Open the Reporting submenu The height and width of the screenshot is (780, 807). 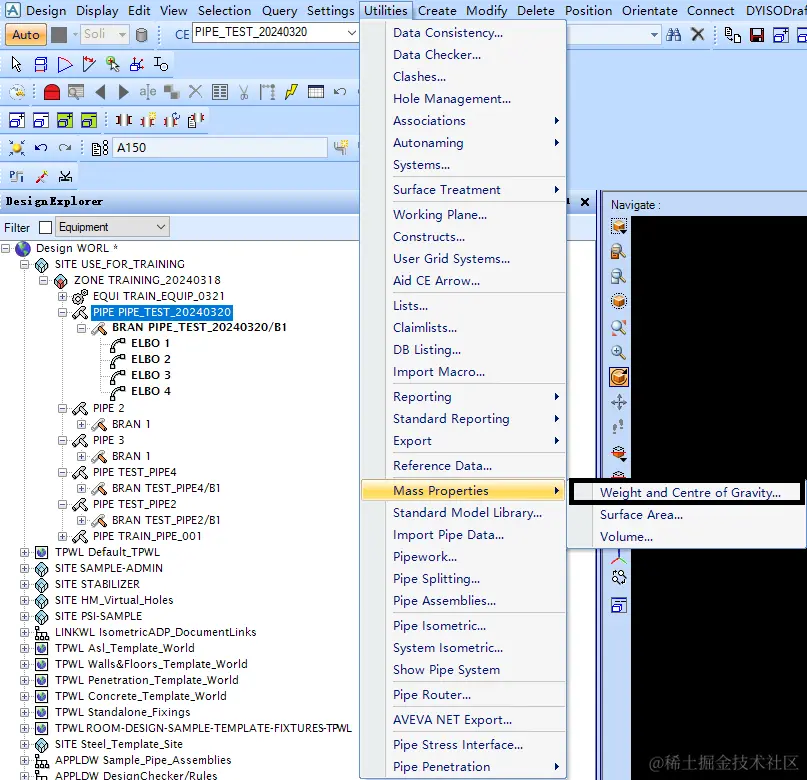(463, 397)
